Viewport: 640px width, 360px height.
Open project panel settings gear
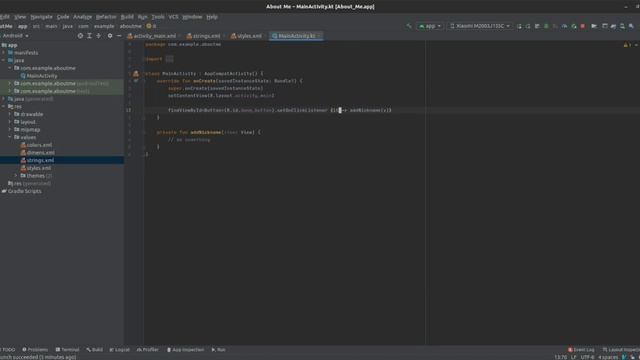coord(110,36)
